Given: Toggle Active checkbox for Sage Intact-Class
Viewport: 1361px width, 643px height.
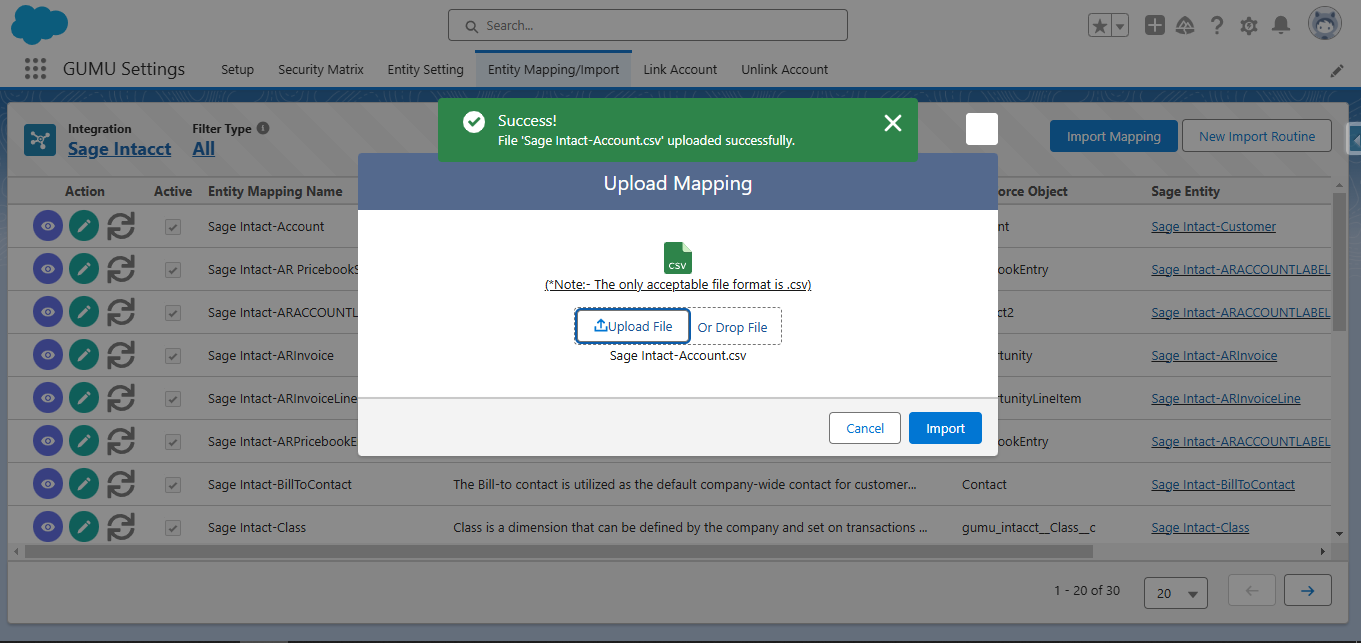Looking at the screenshot, I should (x=173, y=528).
